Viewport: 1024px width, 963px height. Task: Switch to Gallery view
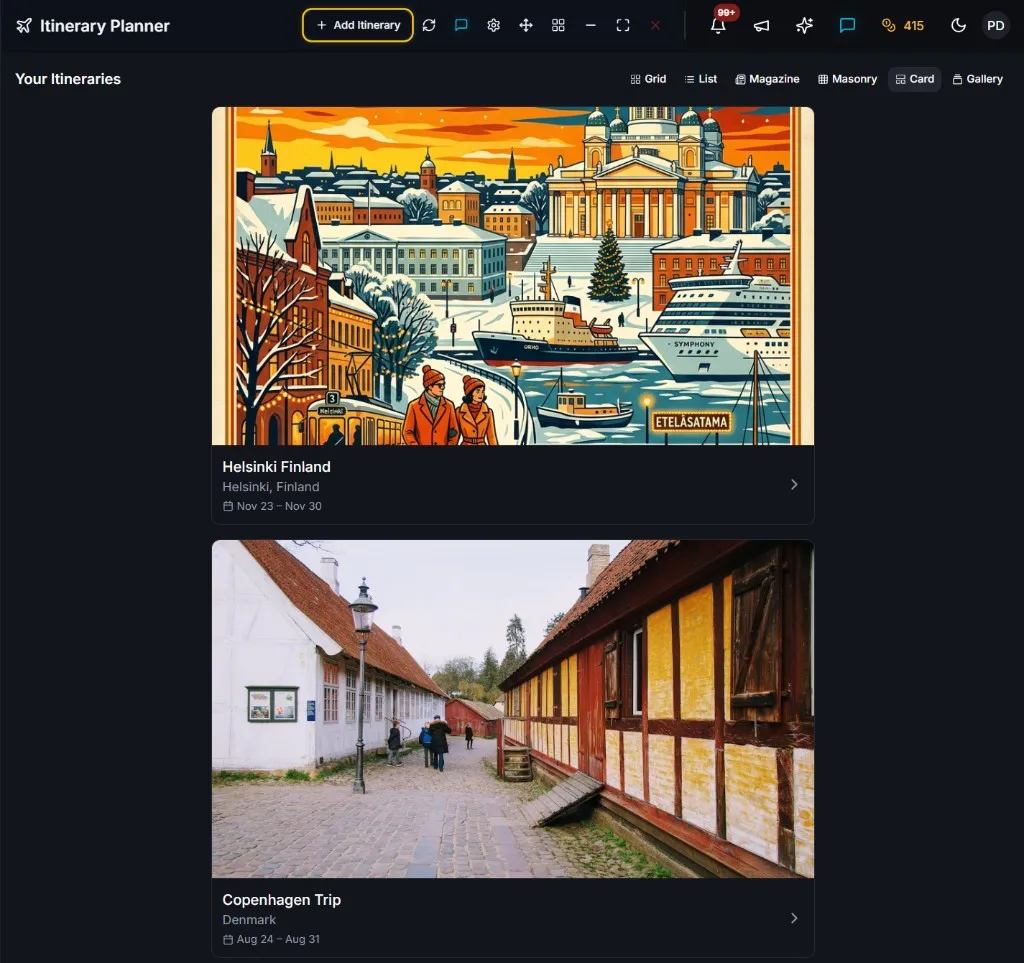[978, 79]
